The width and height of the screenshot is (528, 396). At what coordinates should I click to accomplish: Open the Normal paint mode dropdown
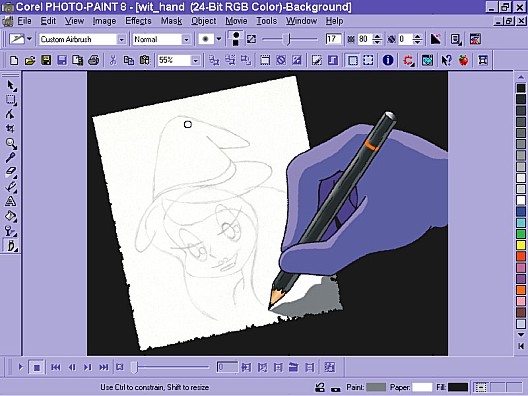pyautogui.click(x=186, y=40)
